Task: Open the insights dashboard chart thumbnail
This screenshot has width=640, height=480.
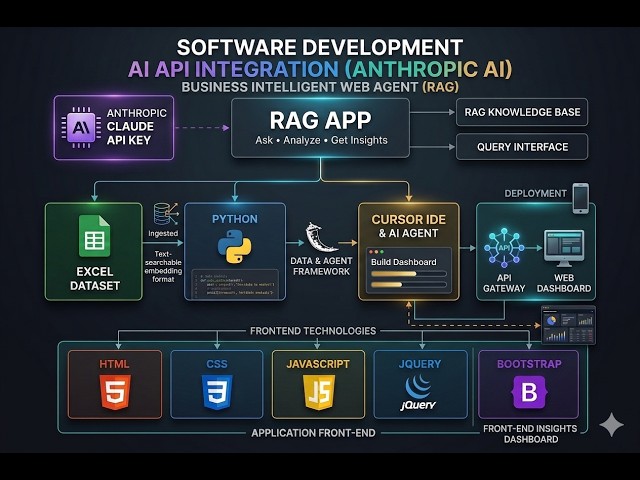Action: click(x=568, y=325)
